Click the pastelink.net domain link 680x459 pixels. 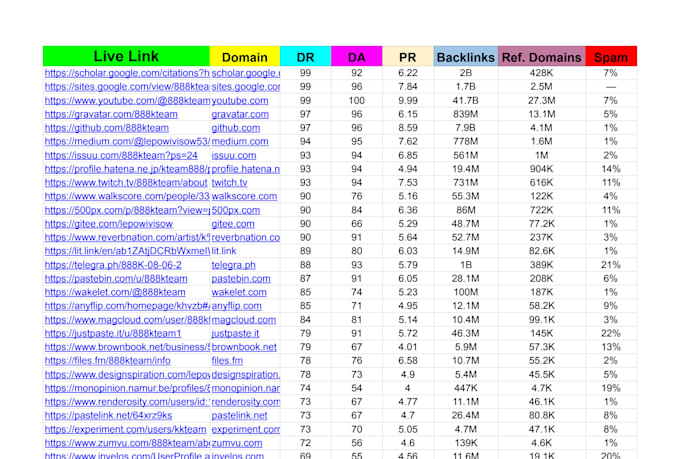pos(239,416)
